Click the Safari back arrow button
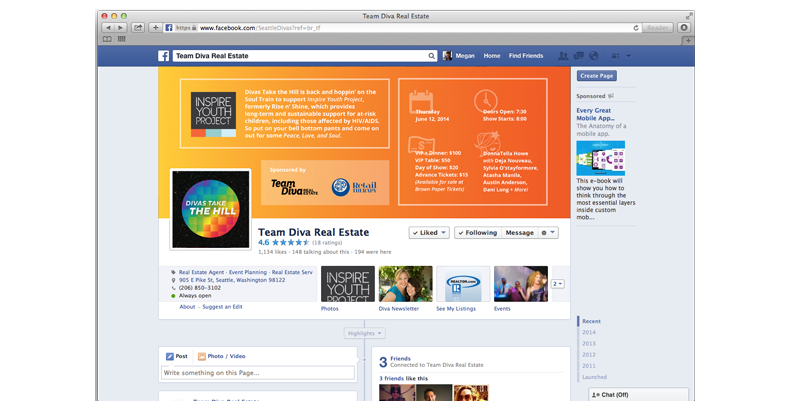790x410 pixels. tap(110, 27)
